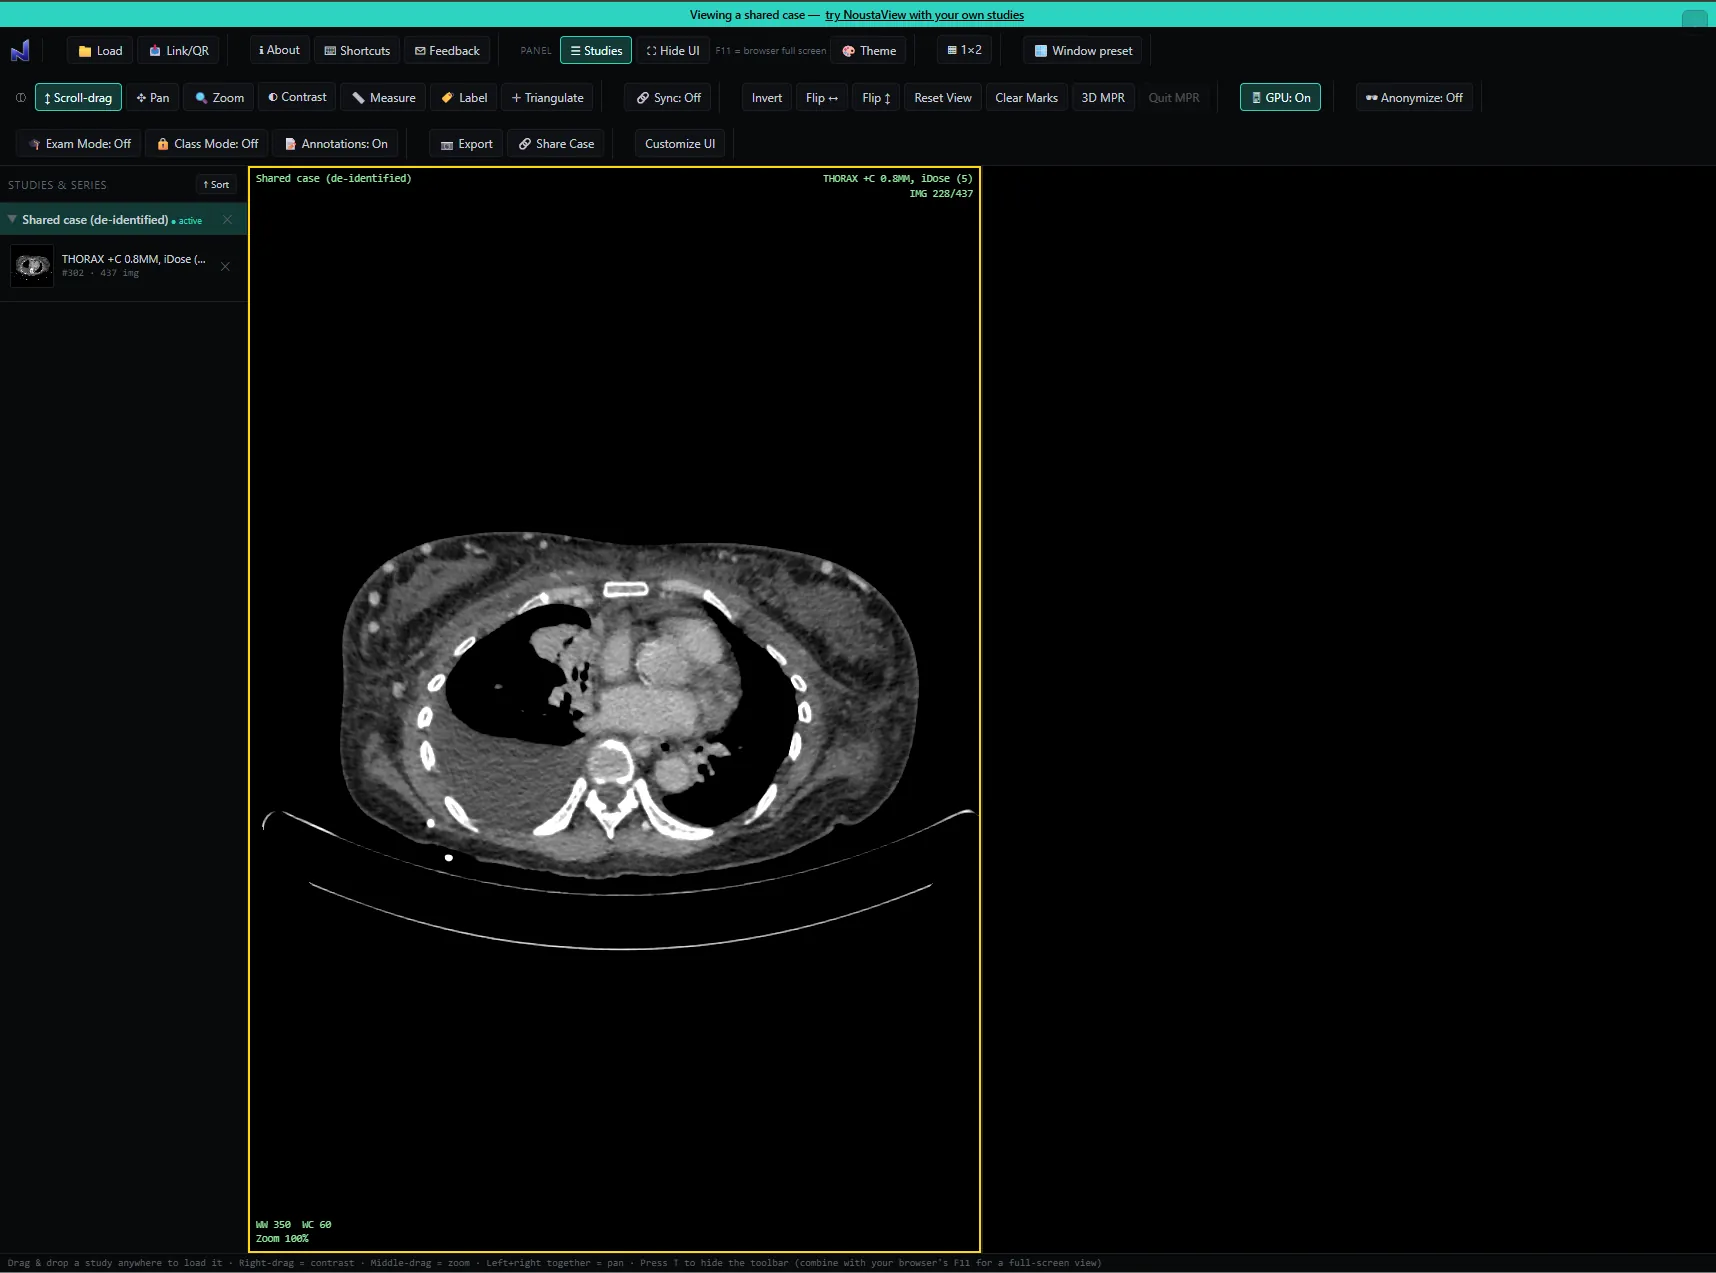Screen dimensions: 1716x1273
Task: Select the Contrast tool
Action: pyautogui.click(x=297, y=97)
